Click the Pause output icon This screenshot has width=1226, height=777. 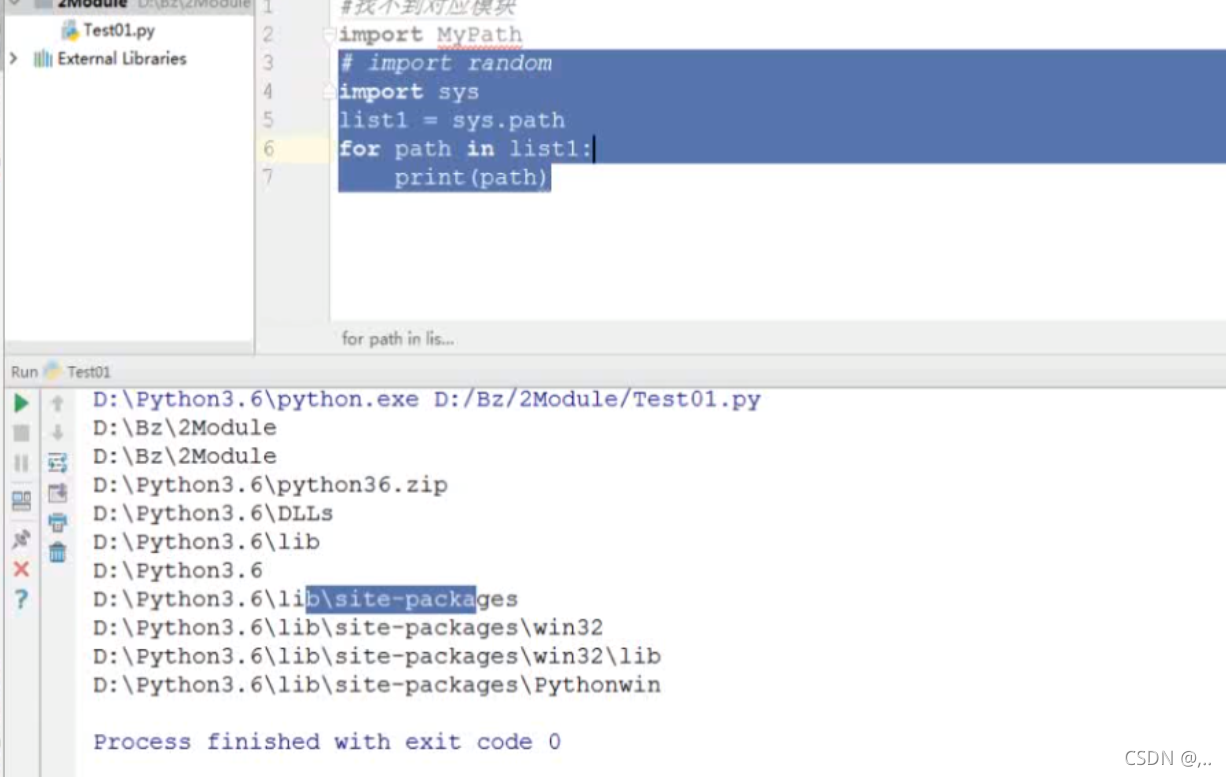[x=21, y=463]
